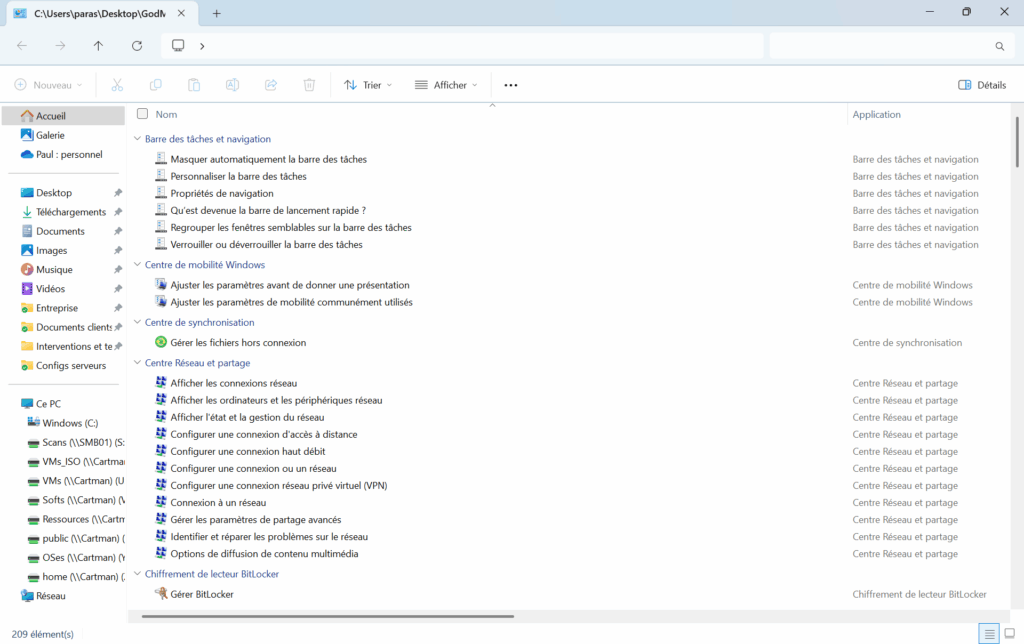Sort by the Nom column header

(x=167, y=114)
